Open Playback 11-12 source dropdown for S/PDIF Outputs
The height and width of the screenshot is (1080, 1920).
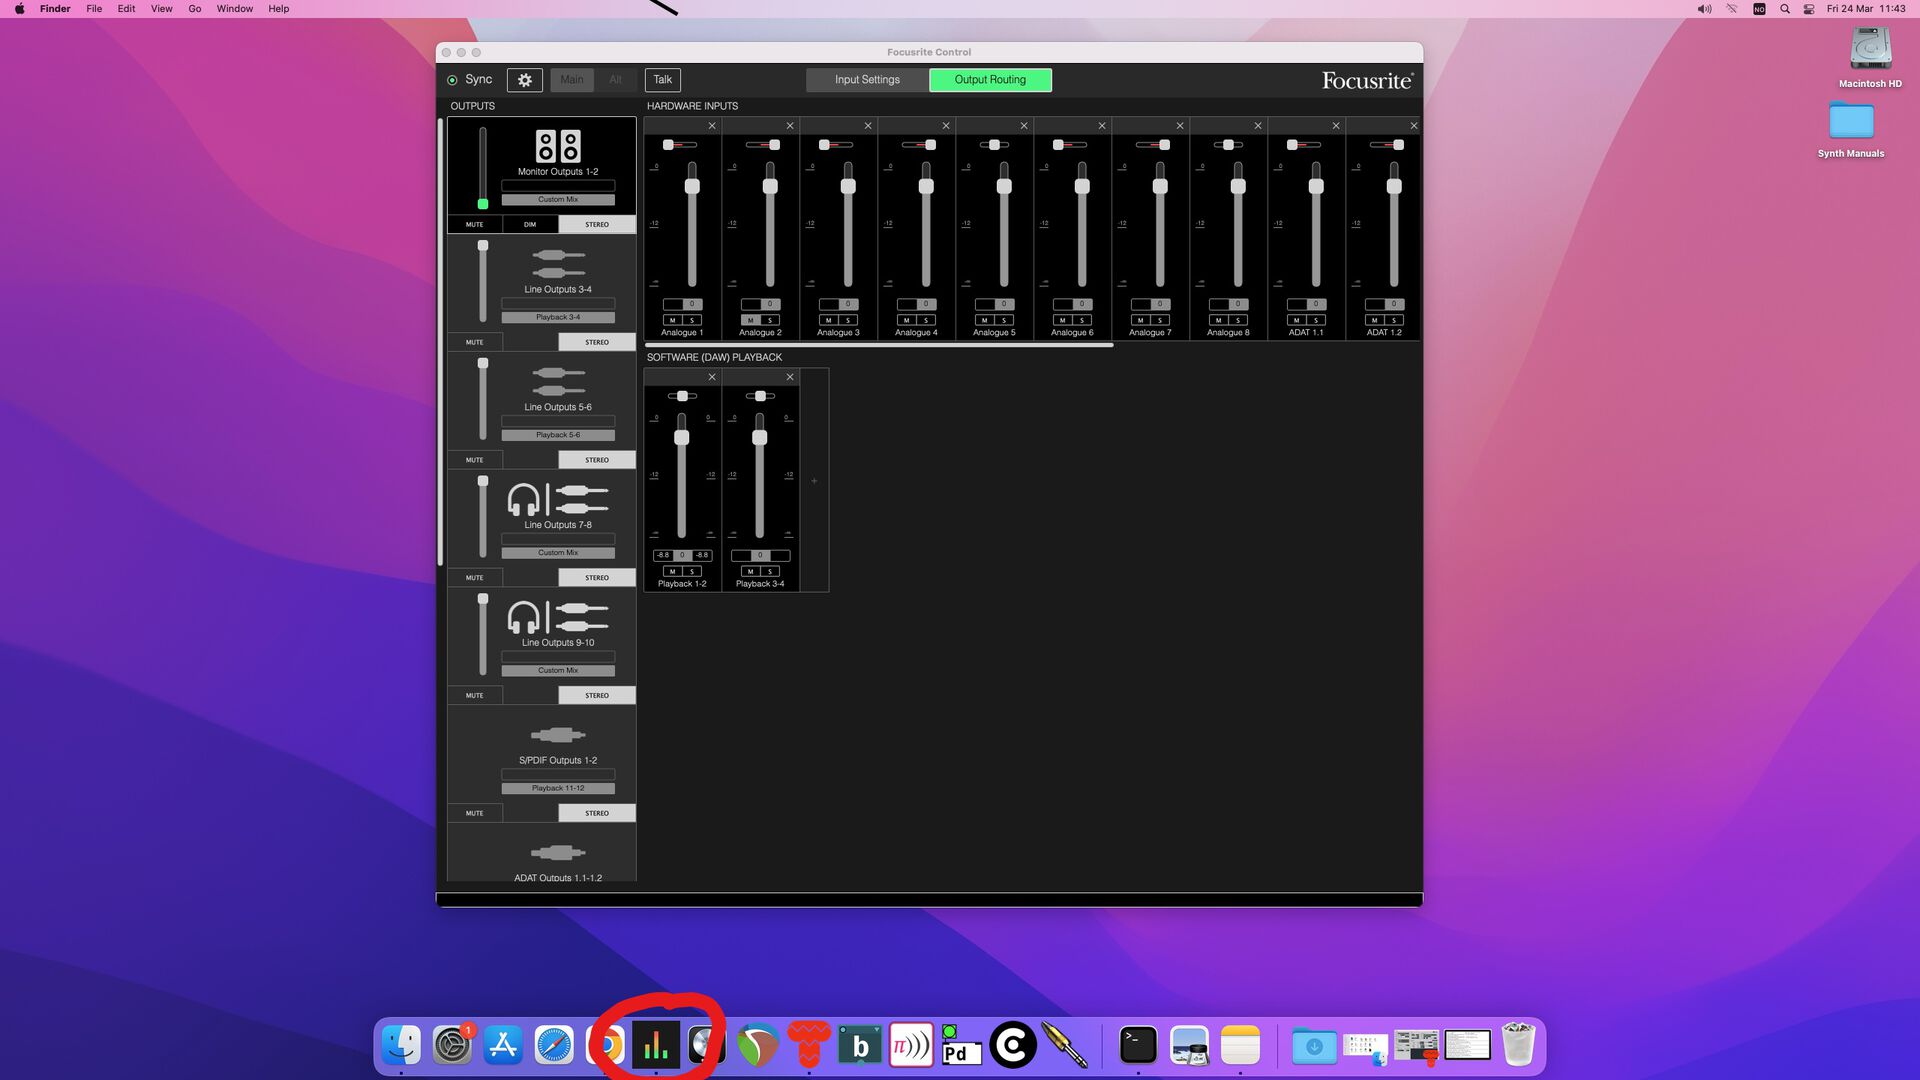[x=558, y=789]
